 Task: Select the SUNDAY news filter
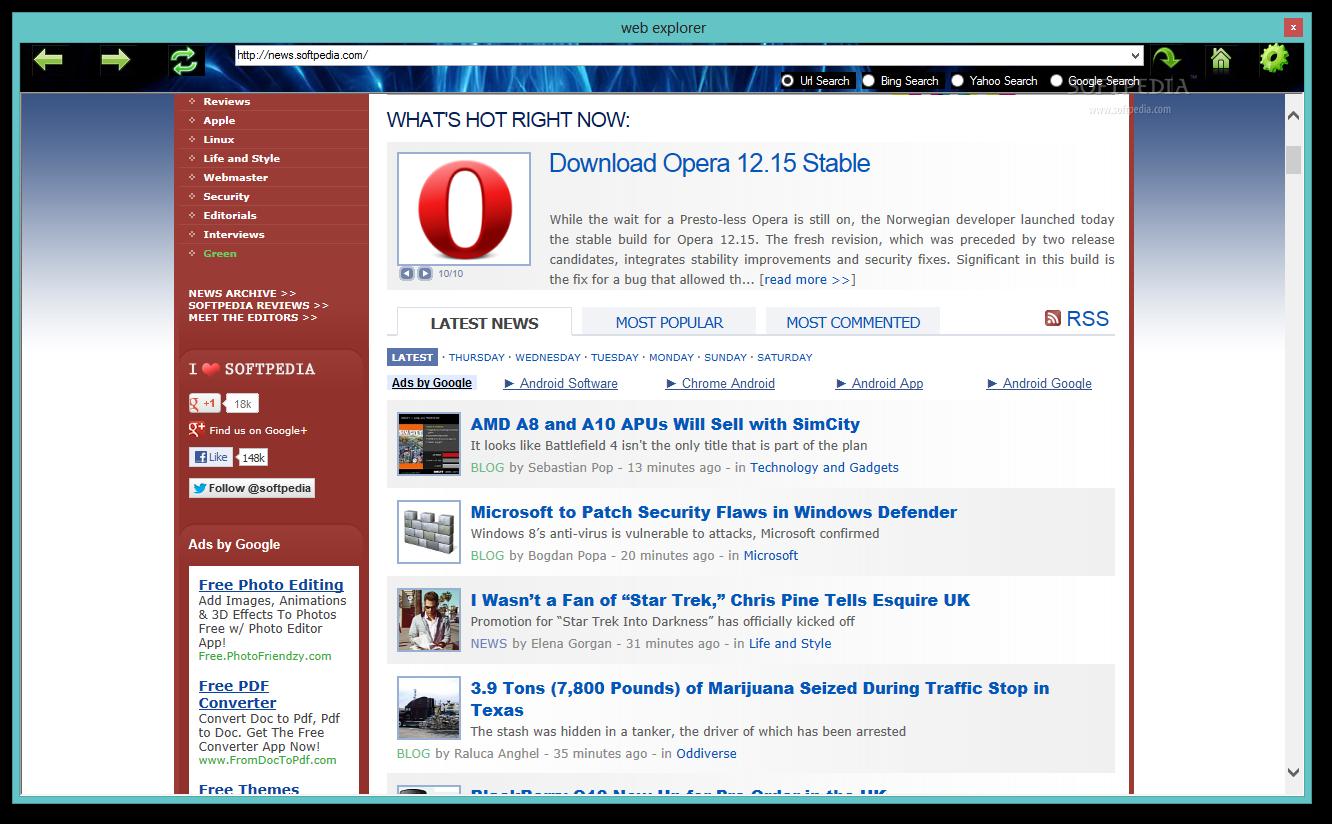725,357
